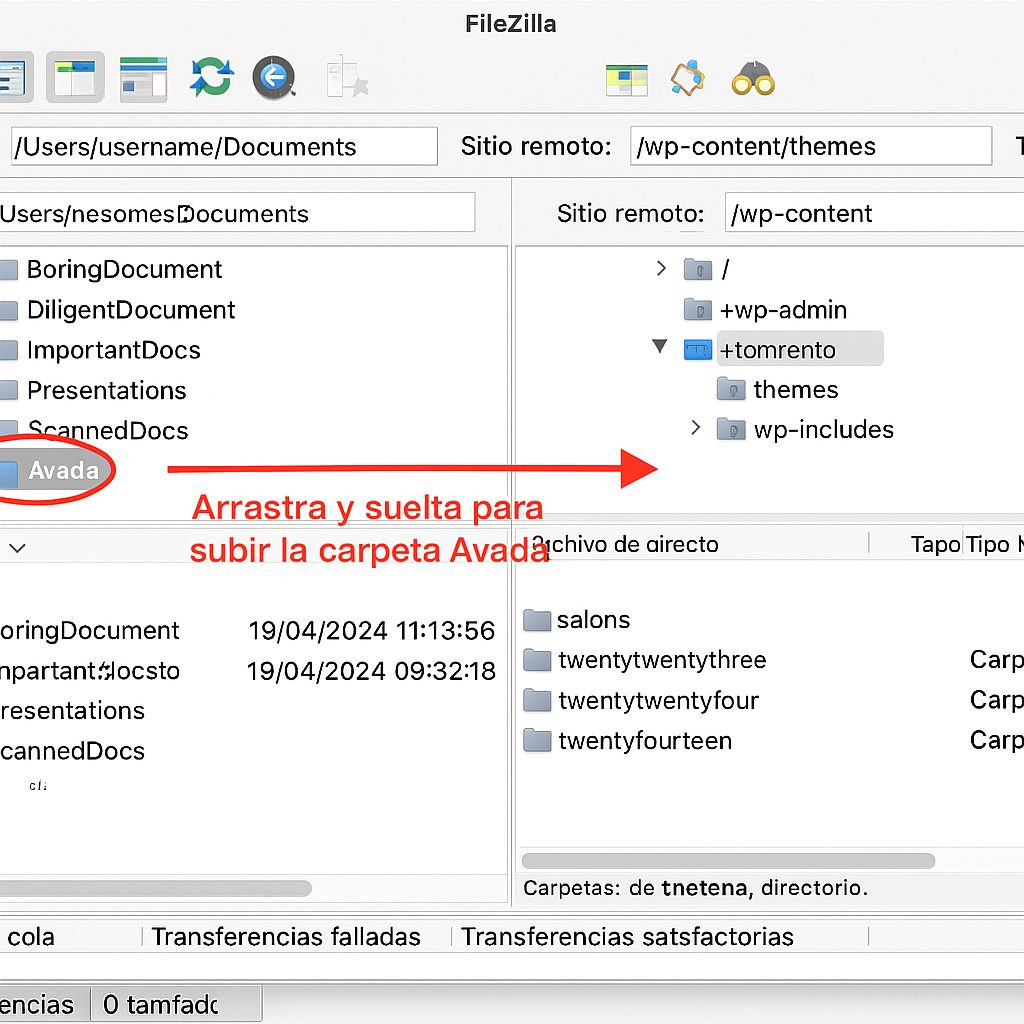Viewport: 1024px width, 1024px height.
Task: Toggle directory comparison icon on toolbar
Action: tap(627, 77)
